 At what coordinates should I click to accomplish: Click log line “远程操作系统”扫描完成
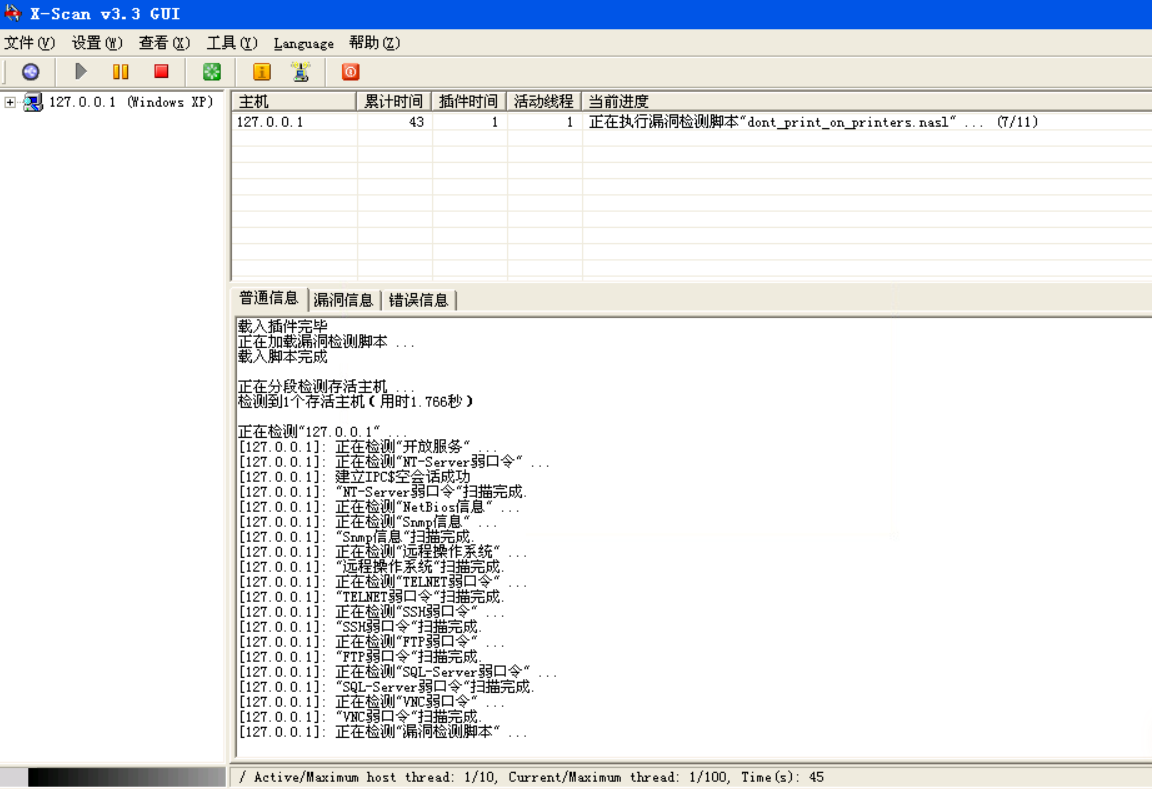point(372,566)
